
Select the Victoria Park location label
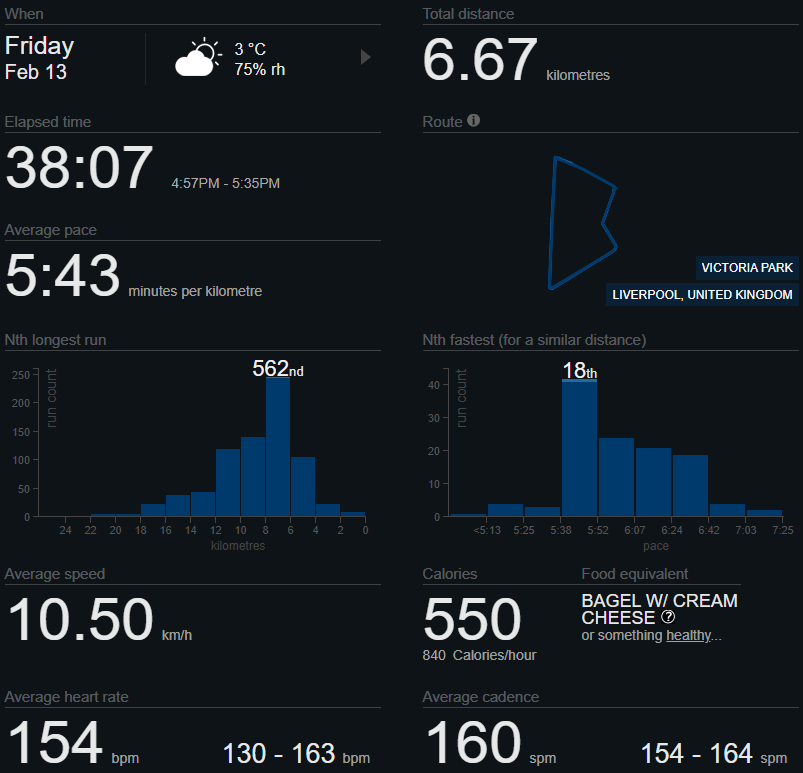(747, 268)
